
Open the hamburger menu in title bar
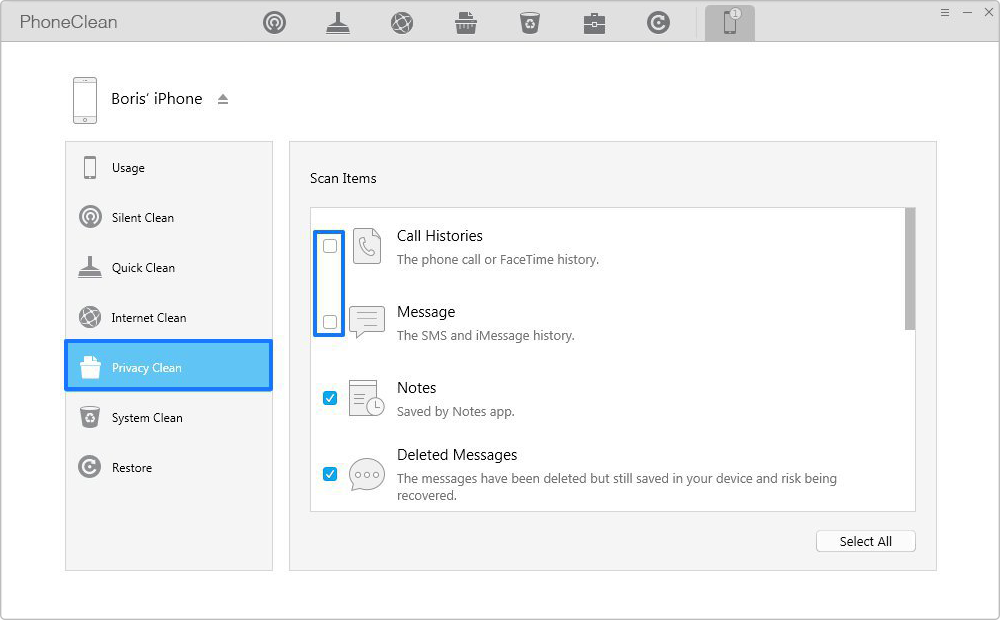click(x=945, y=12)
